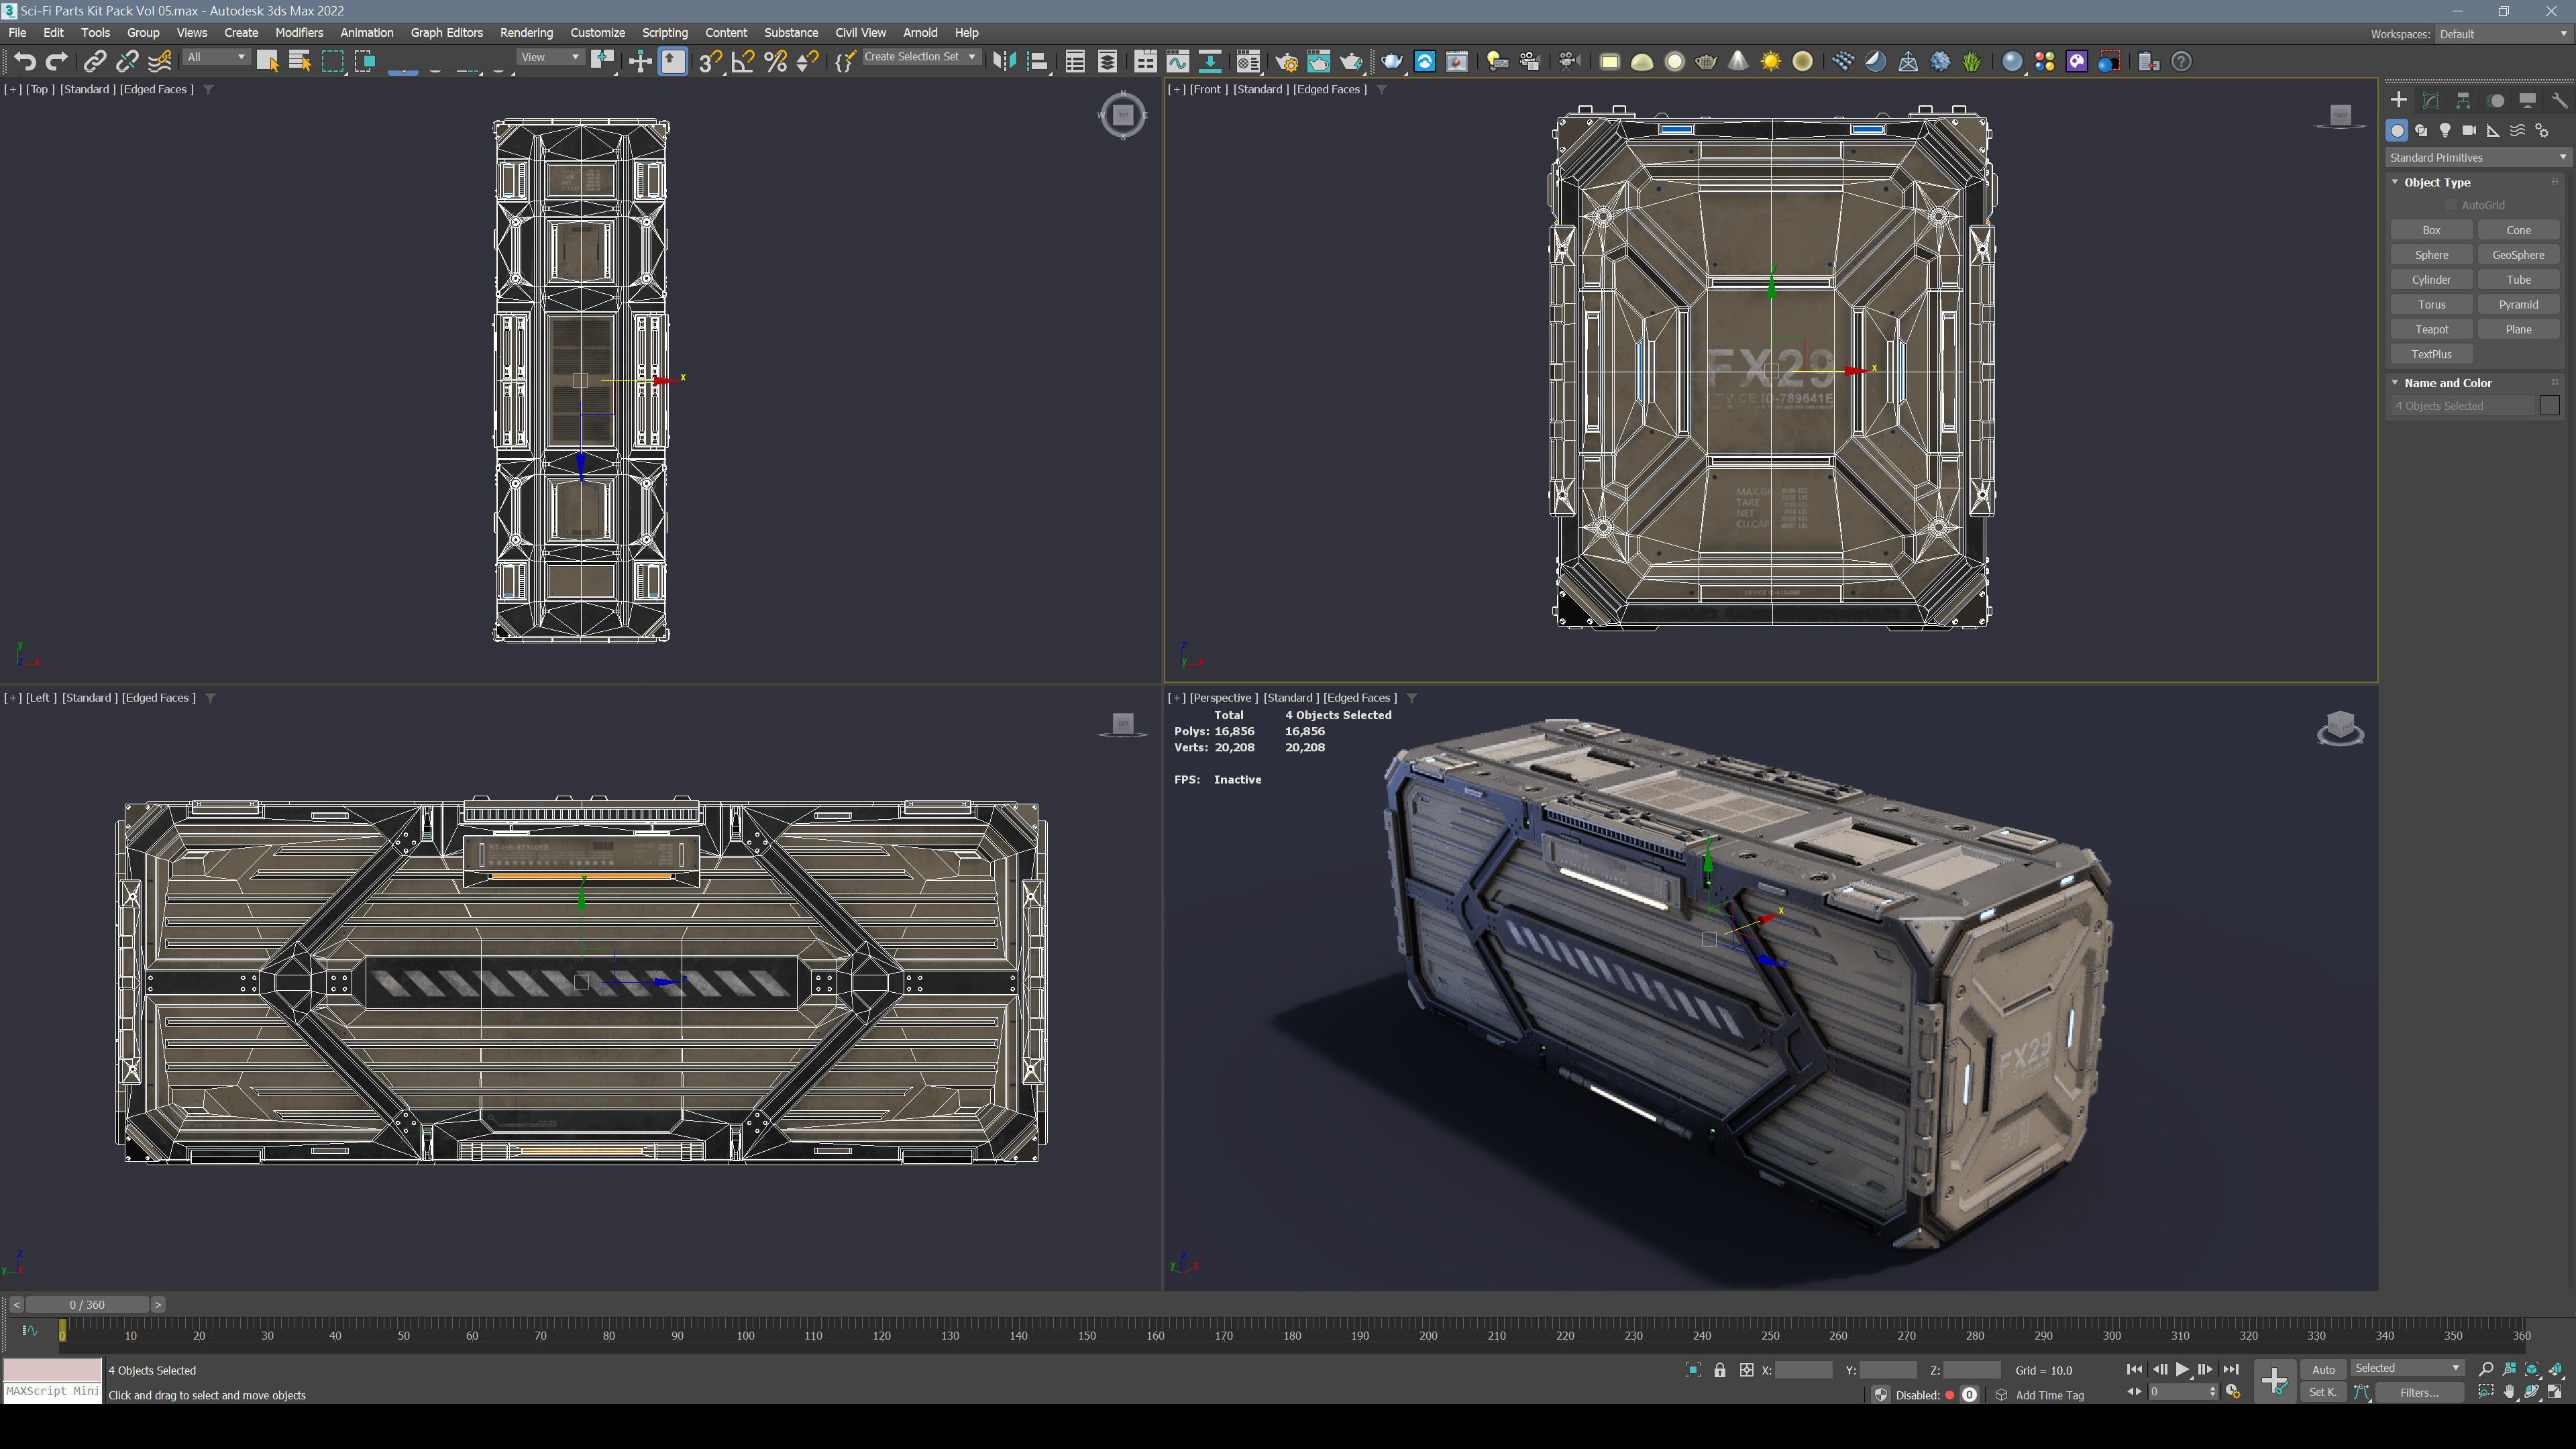Open the Modifiers menu
The width and height of the screenshot is (2576, 1449).
pyautogui.click(x=299, y=33)
